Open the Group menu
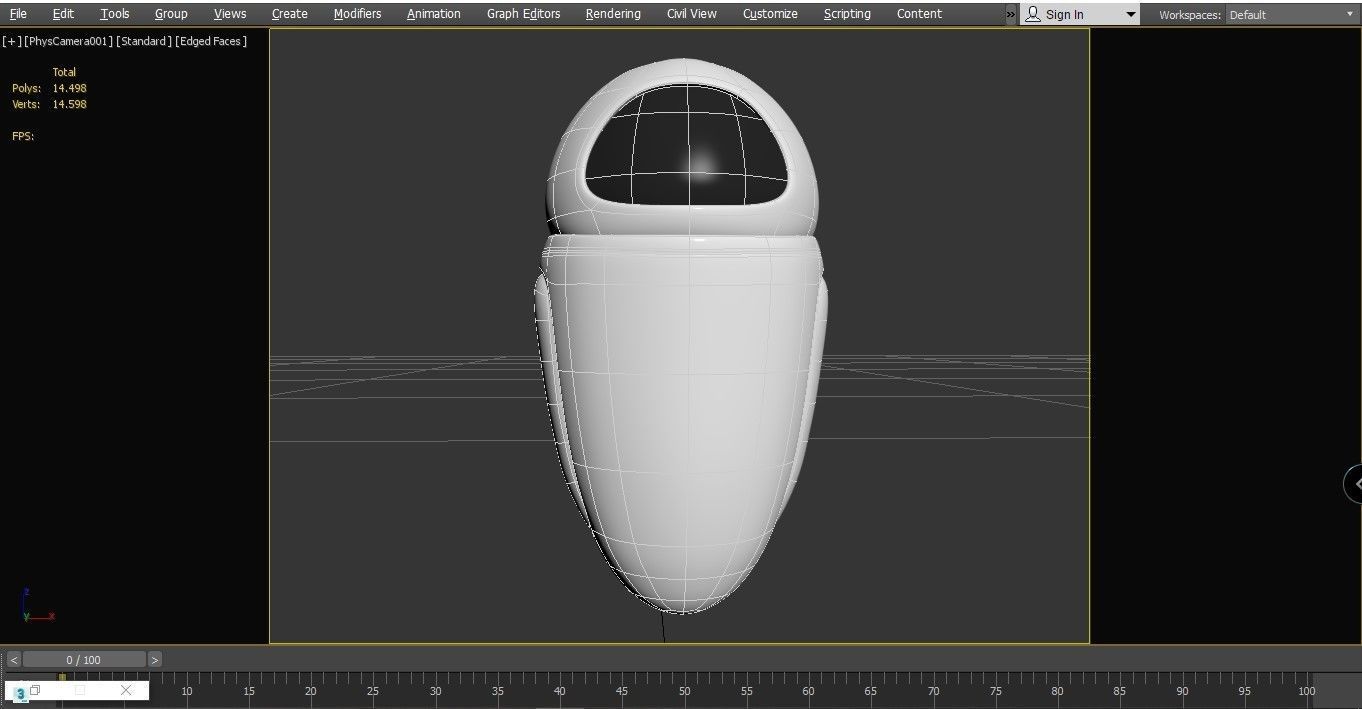 tap(171, 14)
